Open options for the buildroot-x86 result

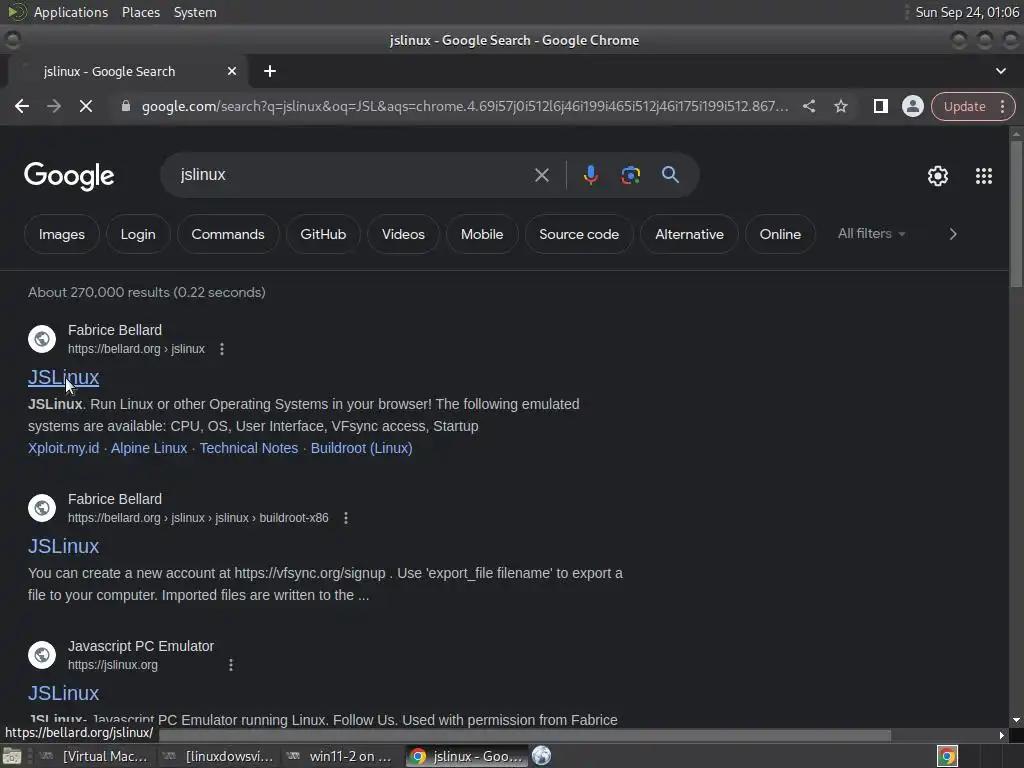coord(345,518)
